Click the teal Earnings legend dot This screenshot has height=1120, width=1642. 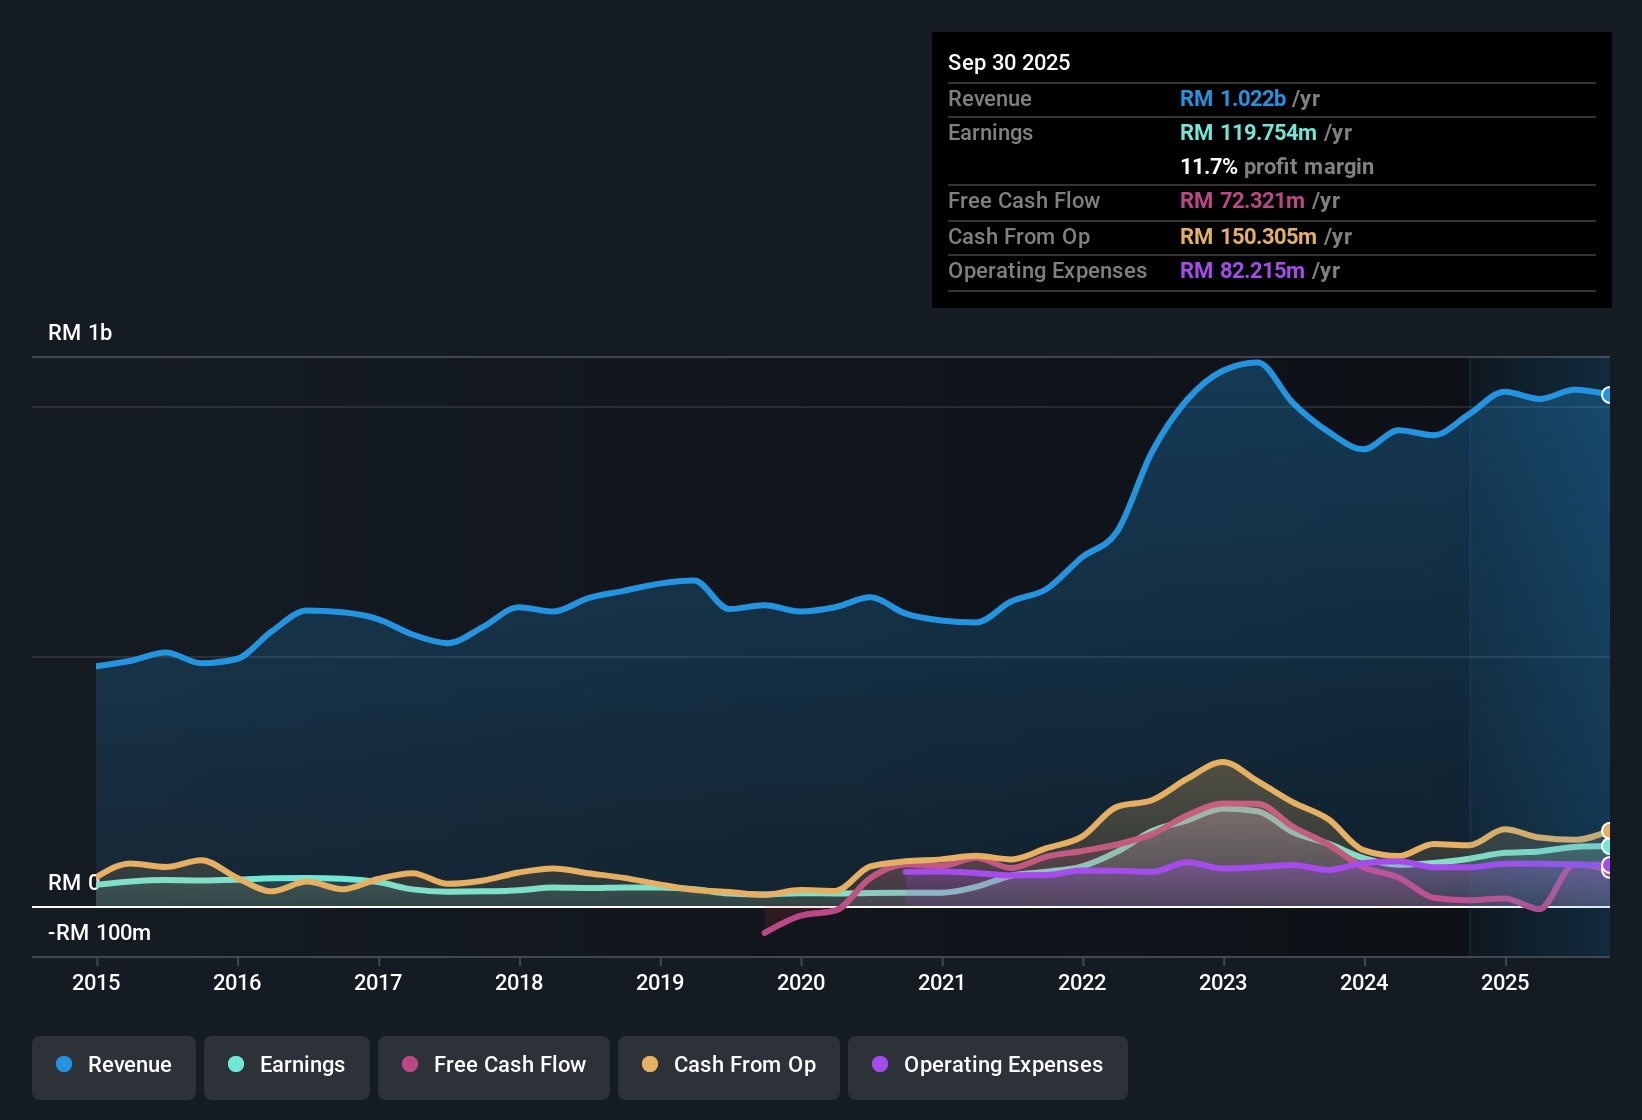point(236,1065)
